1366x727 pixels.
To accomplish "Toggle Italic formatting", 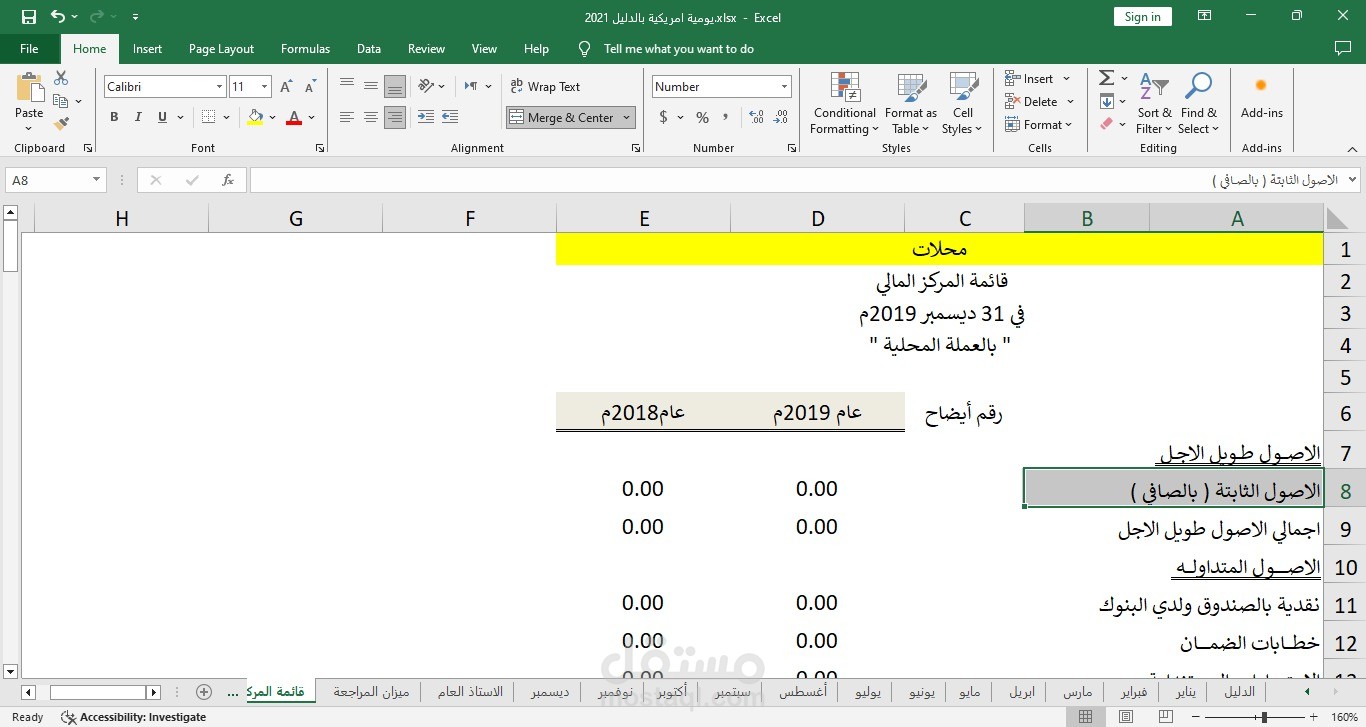I will [137, 117].
